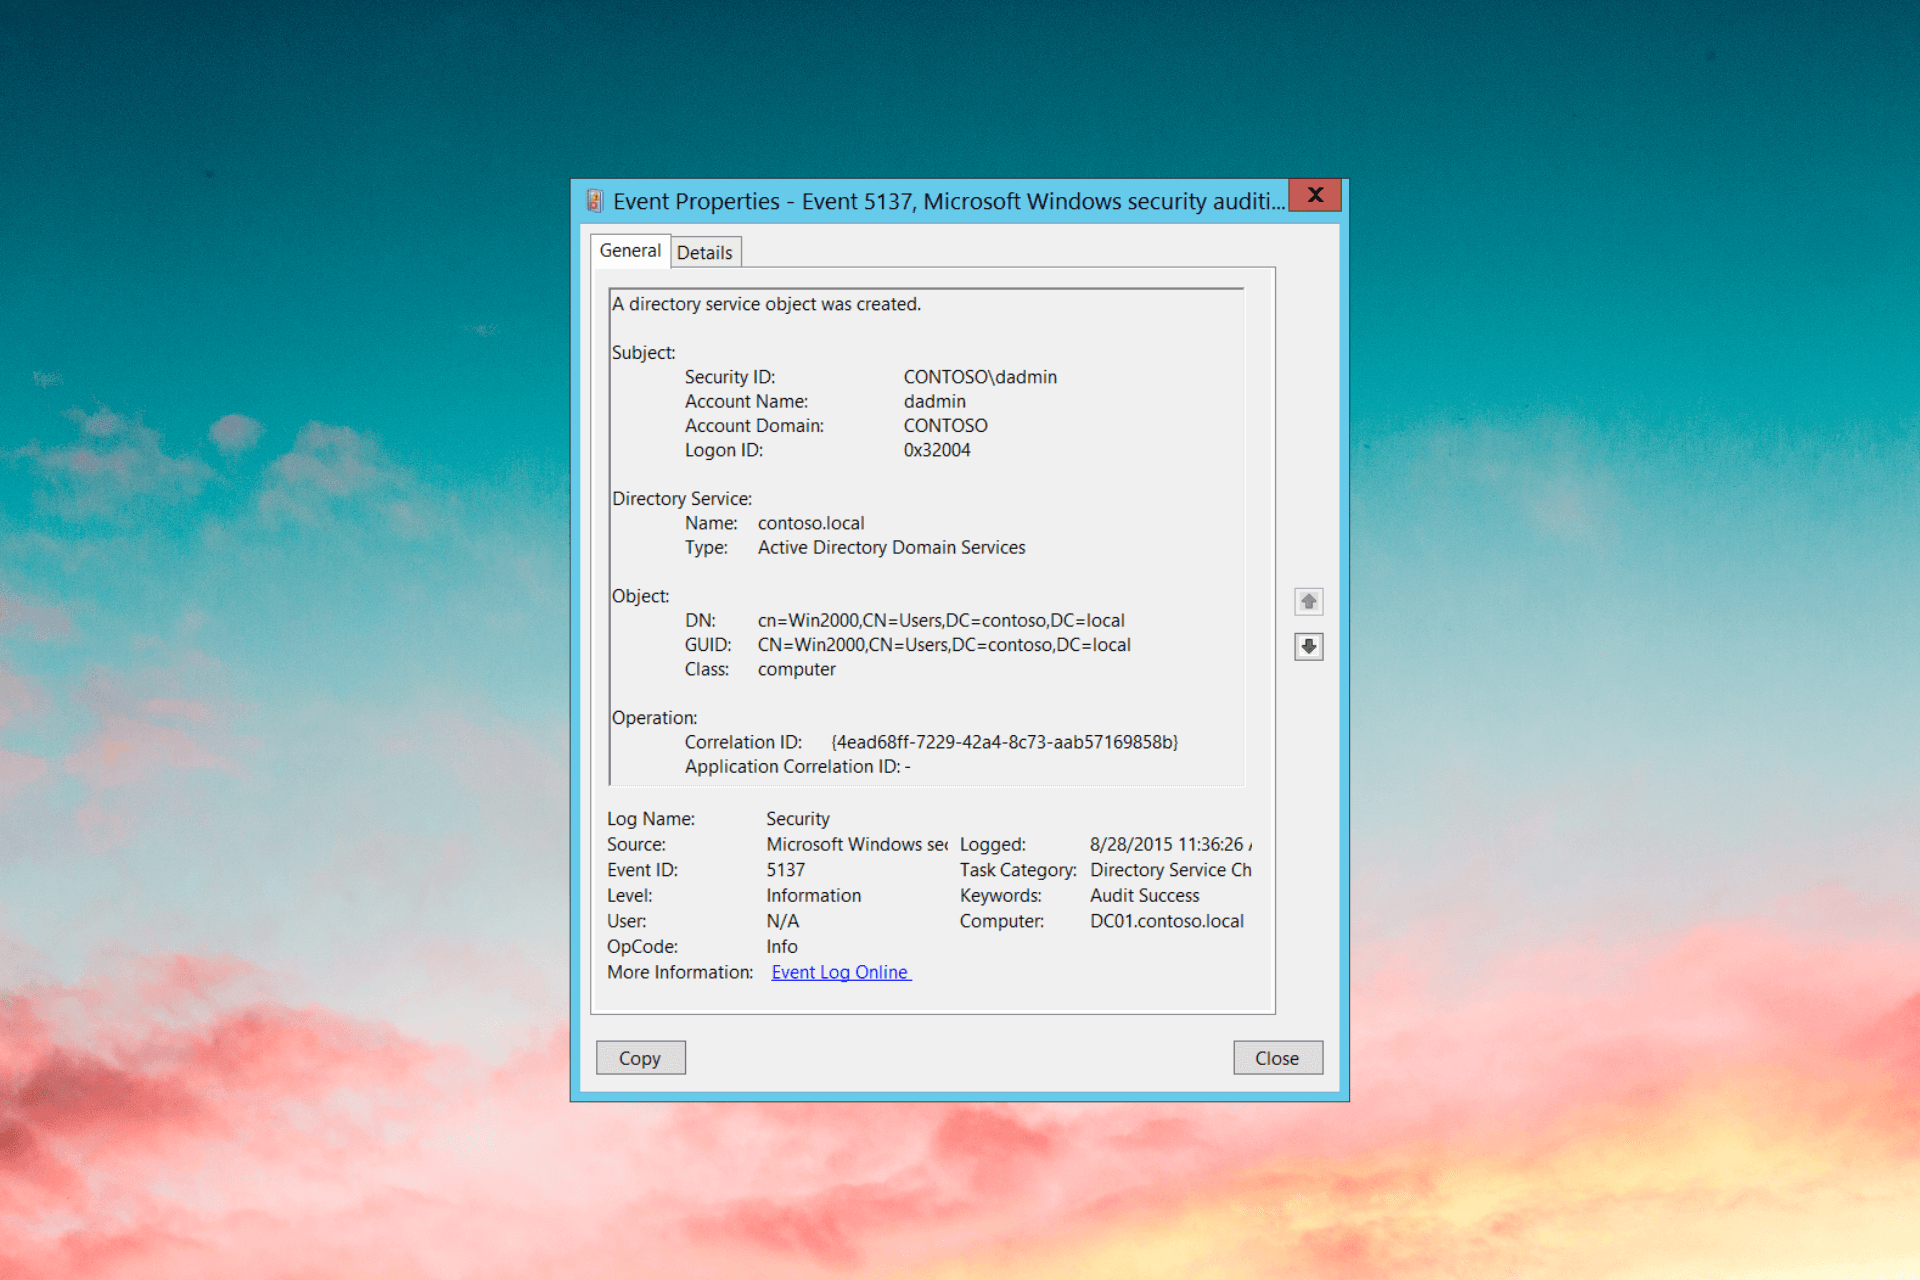1920x1280 pixels.
Task: Click the Task Category Directory Service value
Action: (x=1171, y=870)
